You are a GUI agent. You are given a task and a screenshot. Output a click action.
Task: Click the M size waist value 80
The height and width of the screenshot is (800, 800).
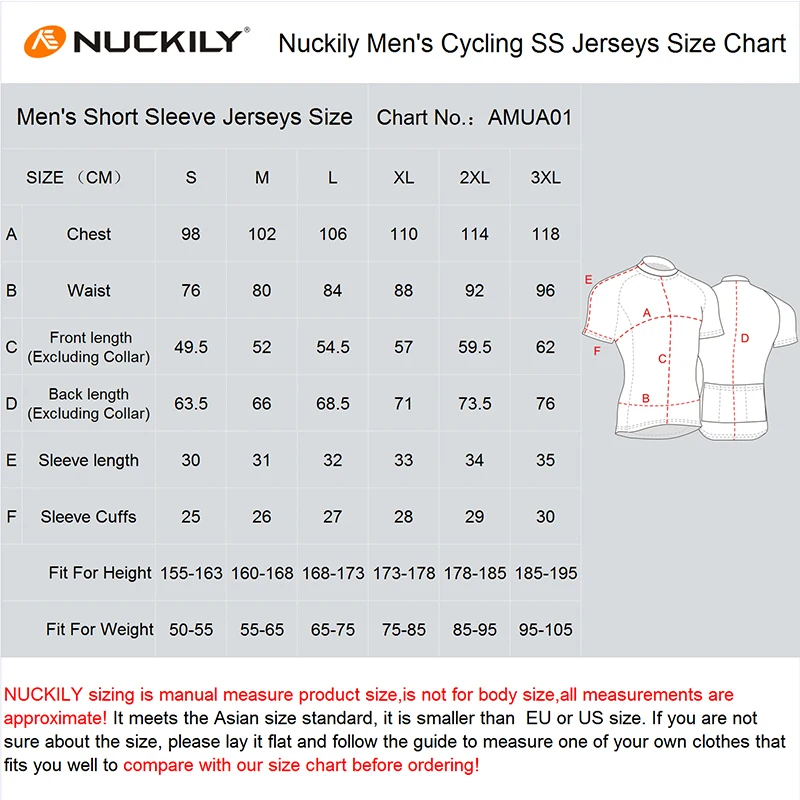(x=262, y=291)
